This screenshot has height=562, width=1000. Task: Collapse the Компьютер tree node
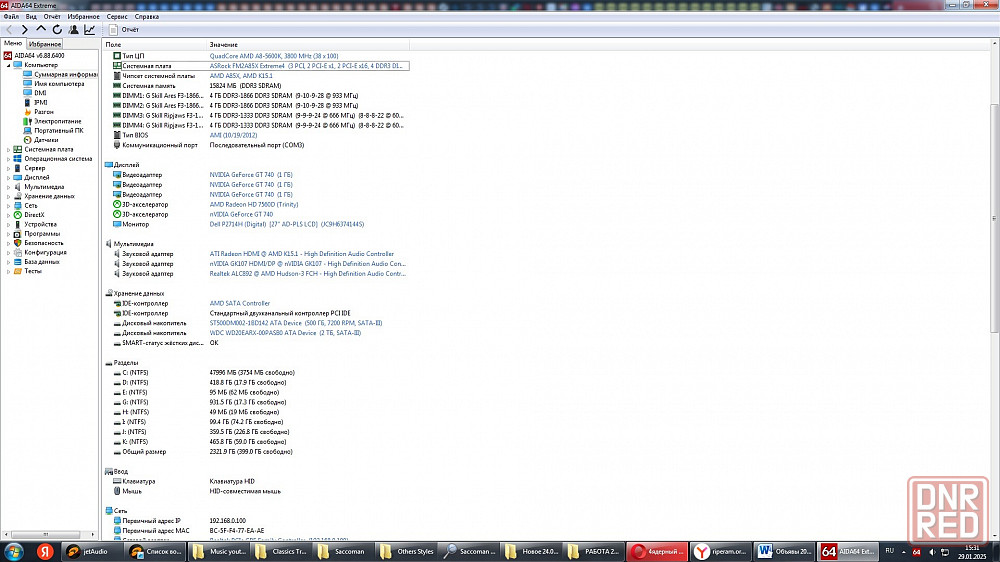point(8,65)
